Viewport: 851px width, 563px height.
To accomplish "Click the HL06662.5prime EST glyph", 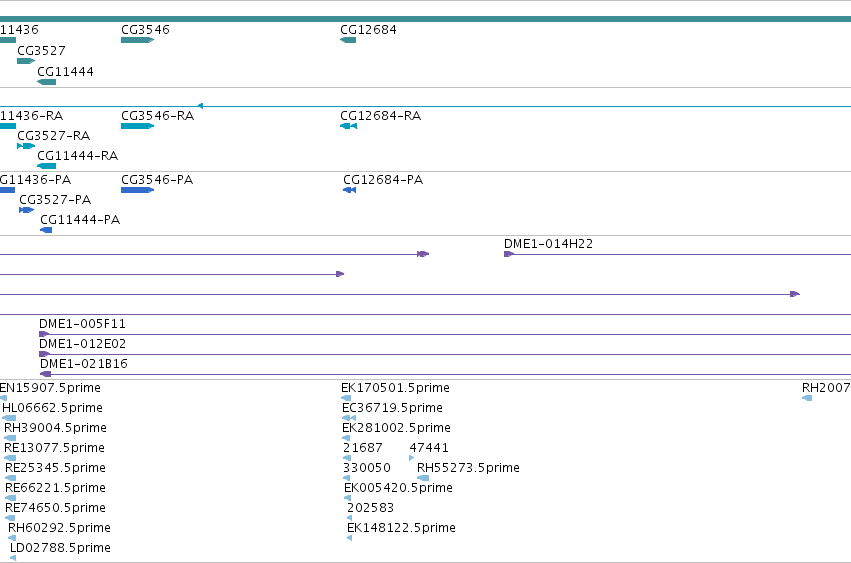I will pos(9,418).
